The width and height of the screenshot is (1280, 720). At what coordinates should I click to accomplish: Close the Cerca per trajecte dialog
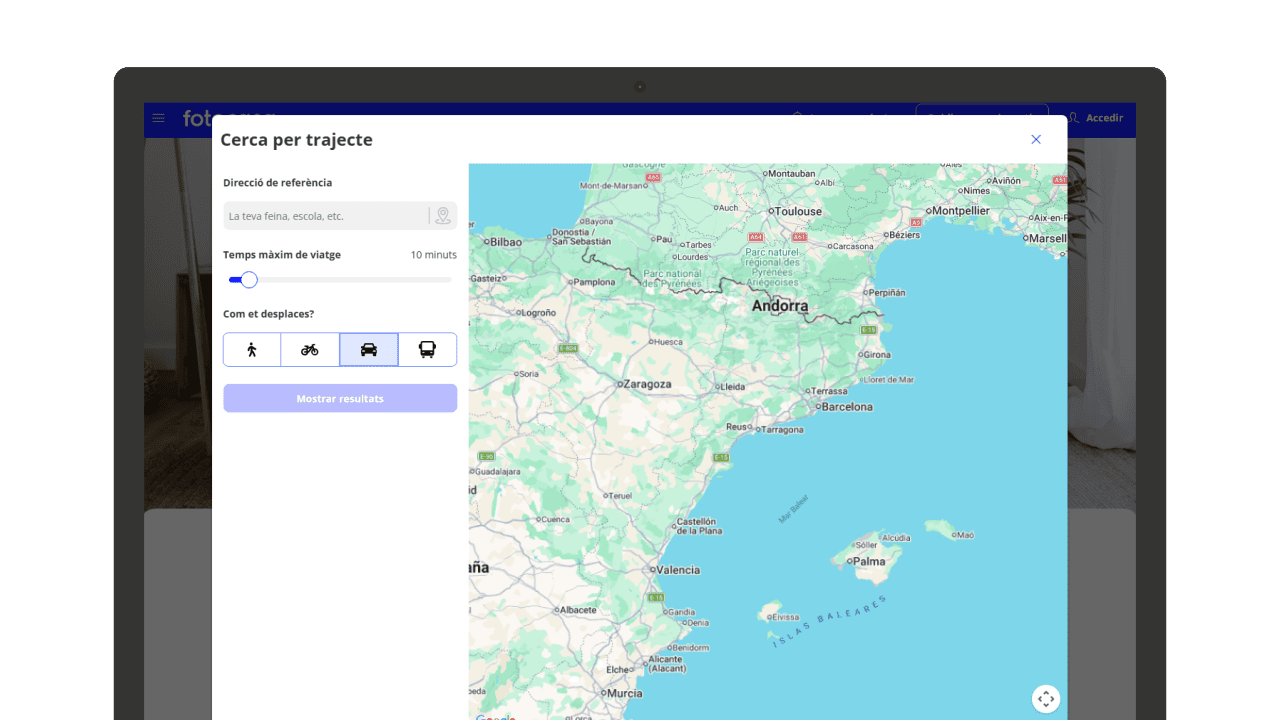1036,140
